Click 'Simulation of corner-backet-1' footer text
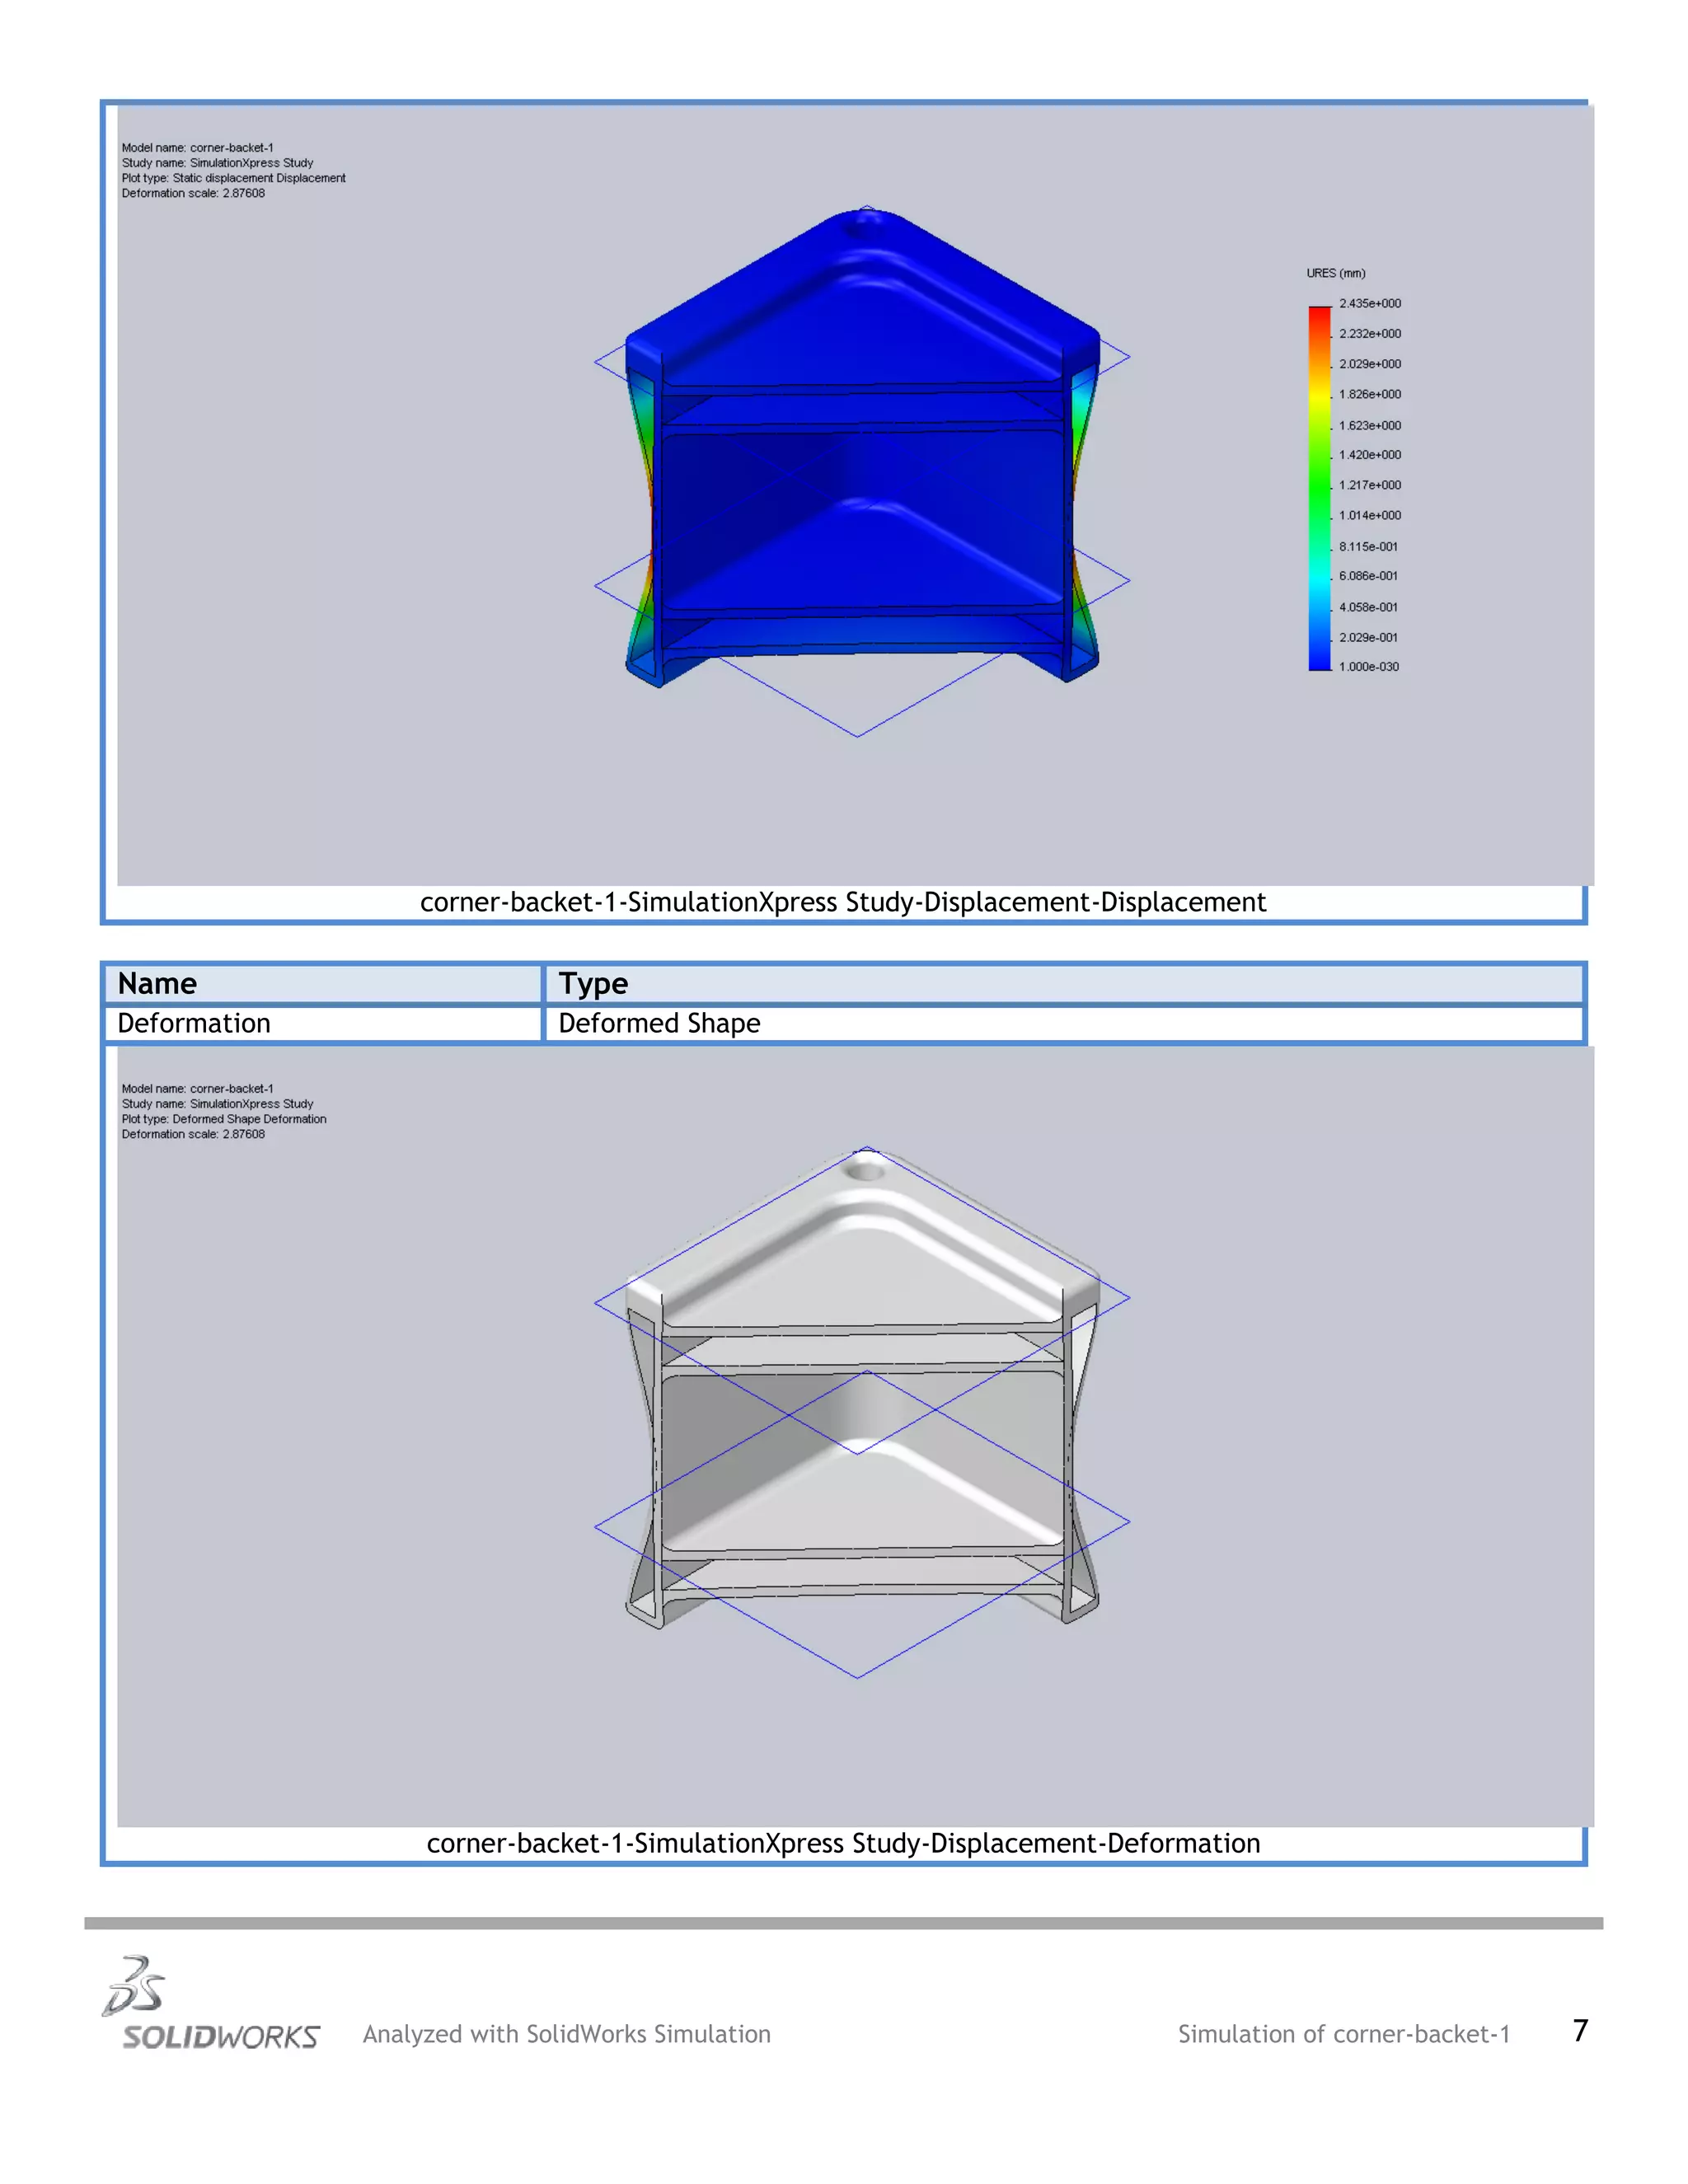 pyautogui.click(x=1343, y=2034)
